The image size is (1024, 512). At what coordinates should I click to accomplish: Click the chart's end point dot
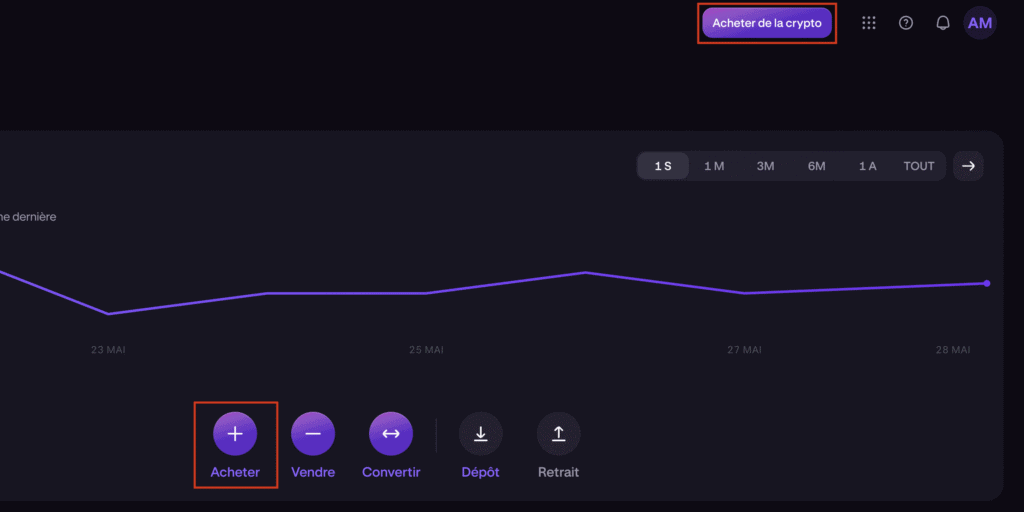(987, 283)
